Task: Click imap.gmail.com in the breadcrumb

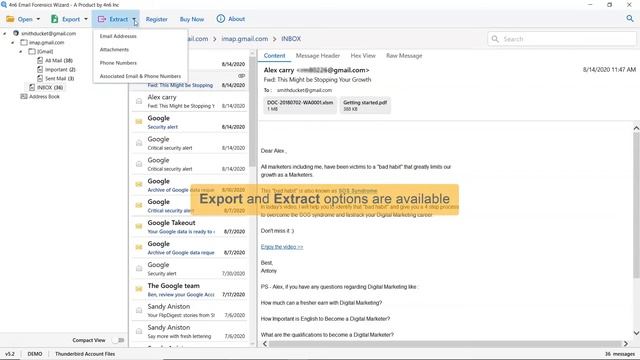Action: [x=244, y=39]
